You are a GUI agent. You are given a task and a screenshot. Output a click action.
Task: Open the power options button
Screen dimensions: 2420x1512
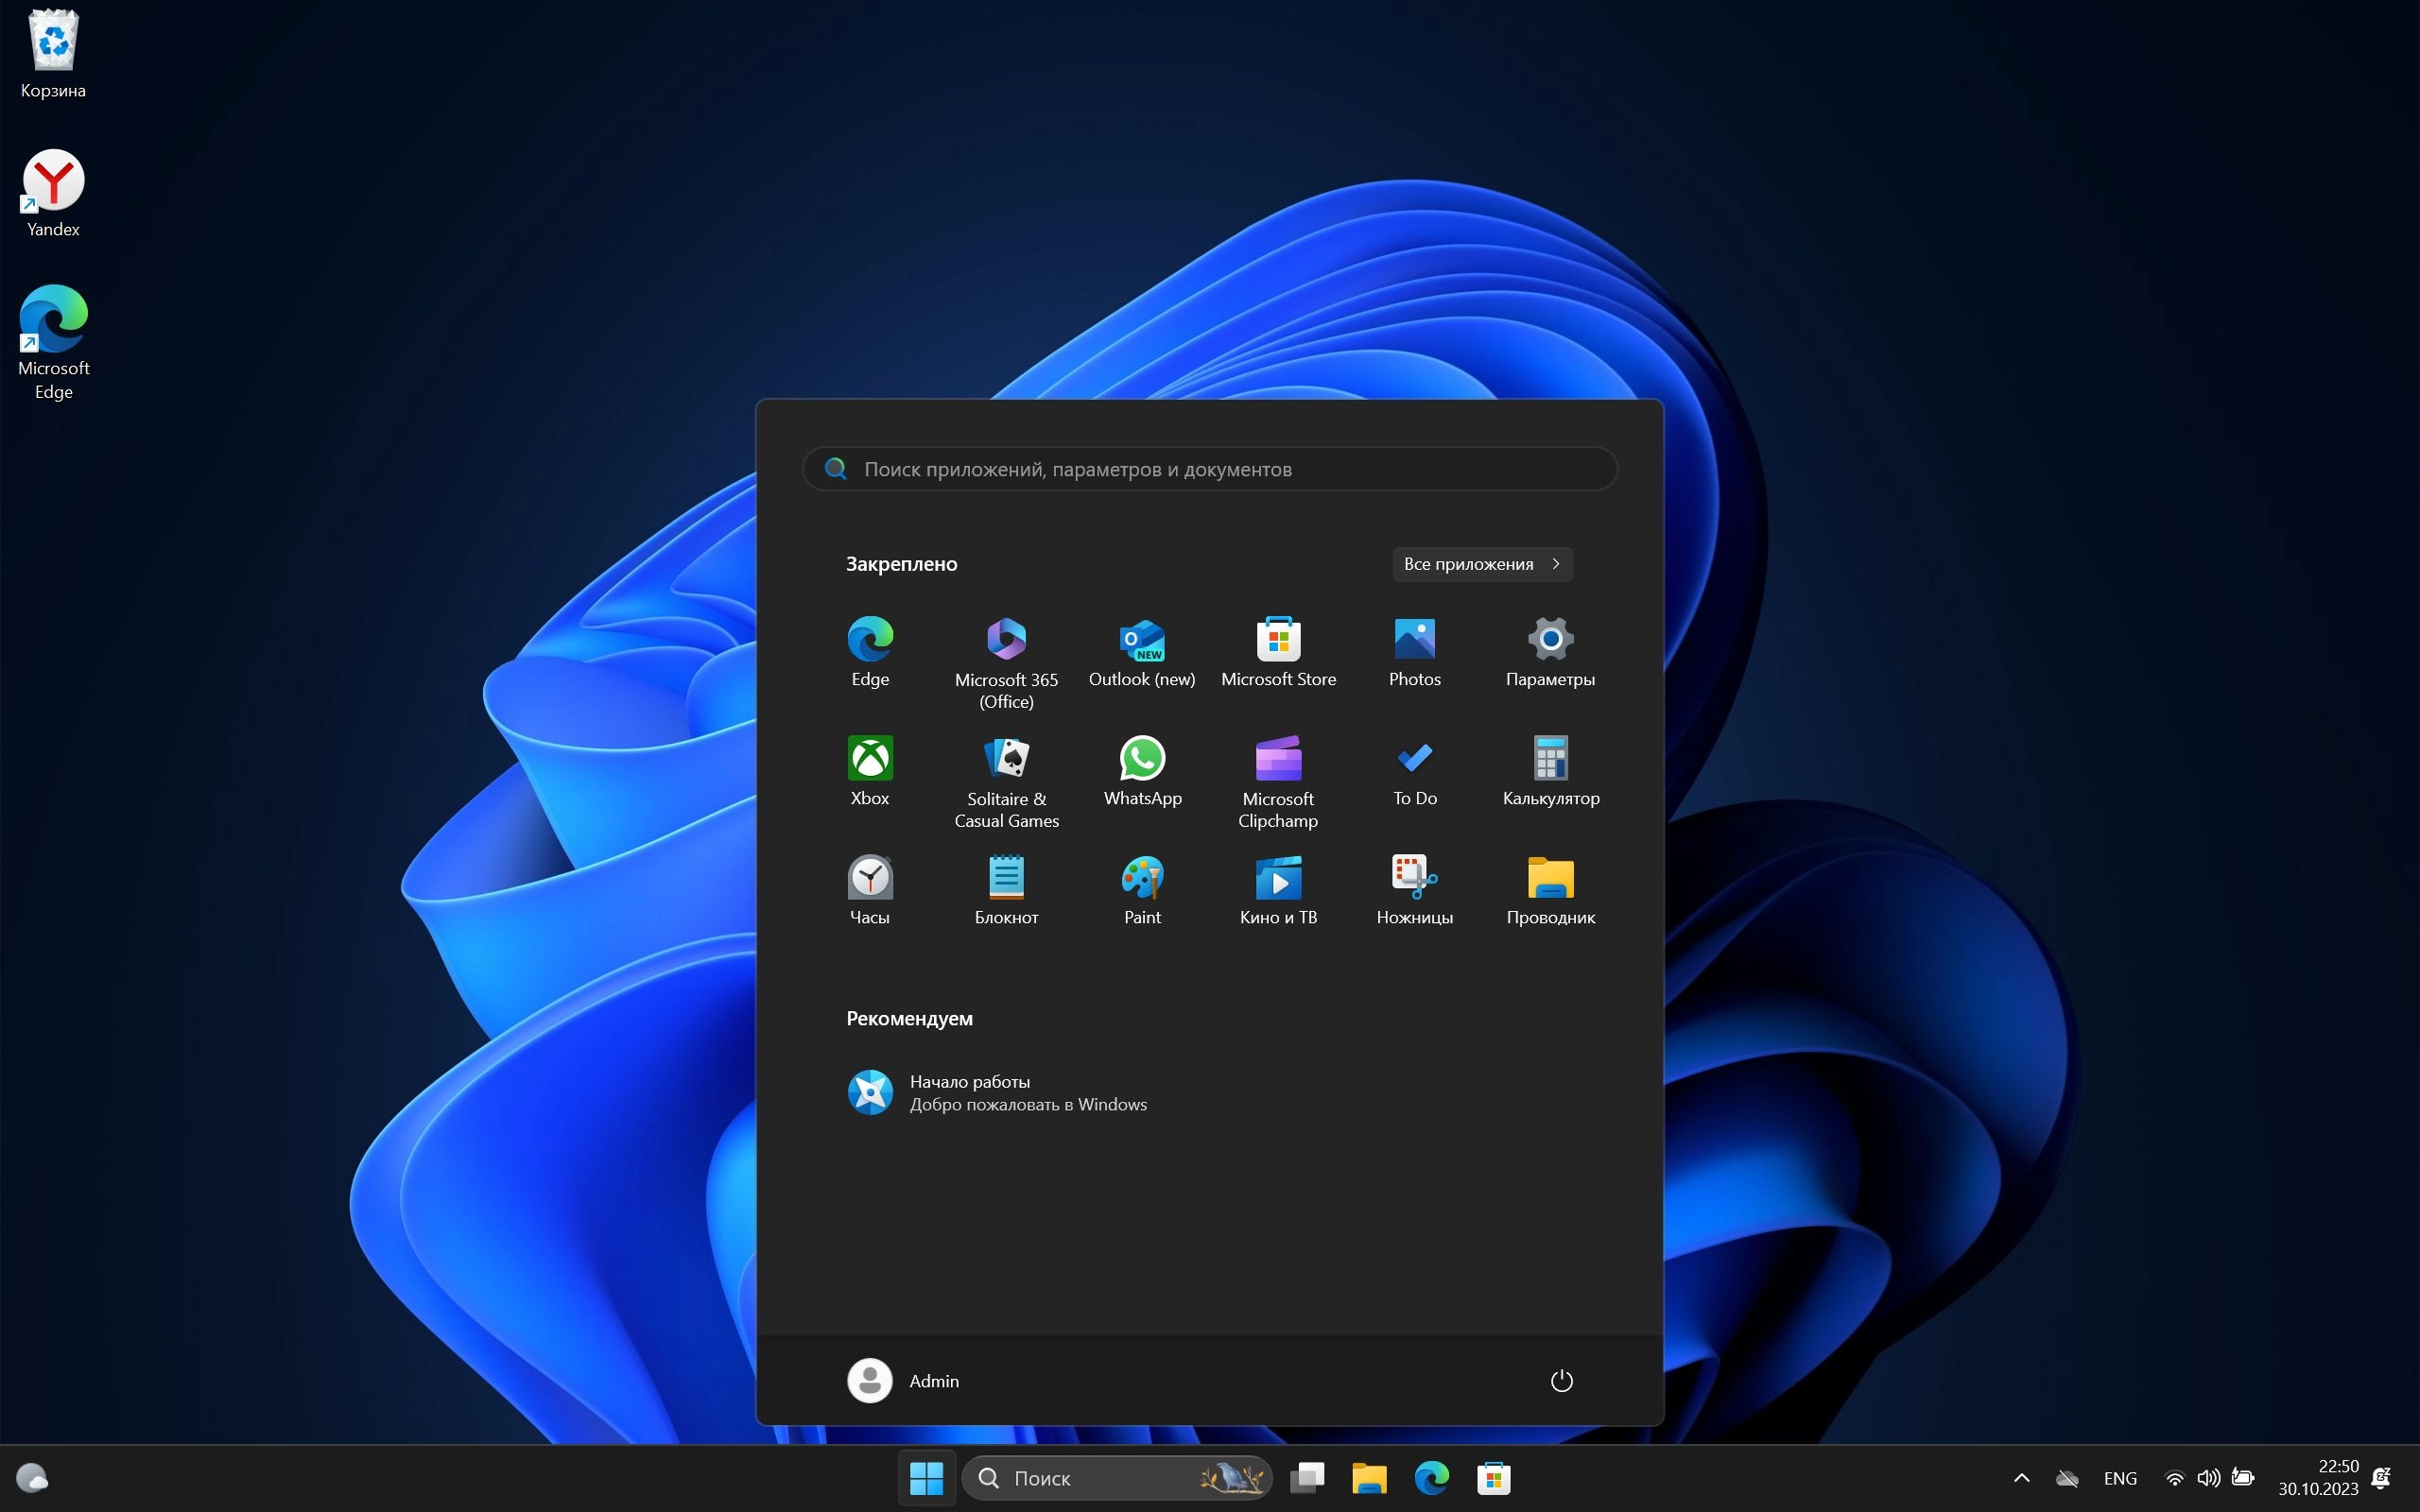point(1561,1381)
